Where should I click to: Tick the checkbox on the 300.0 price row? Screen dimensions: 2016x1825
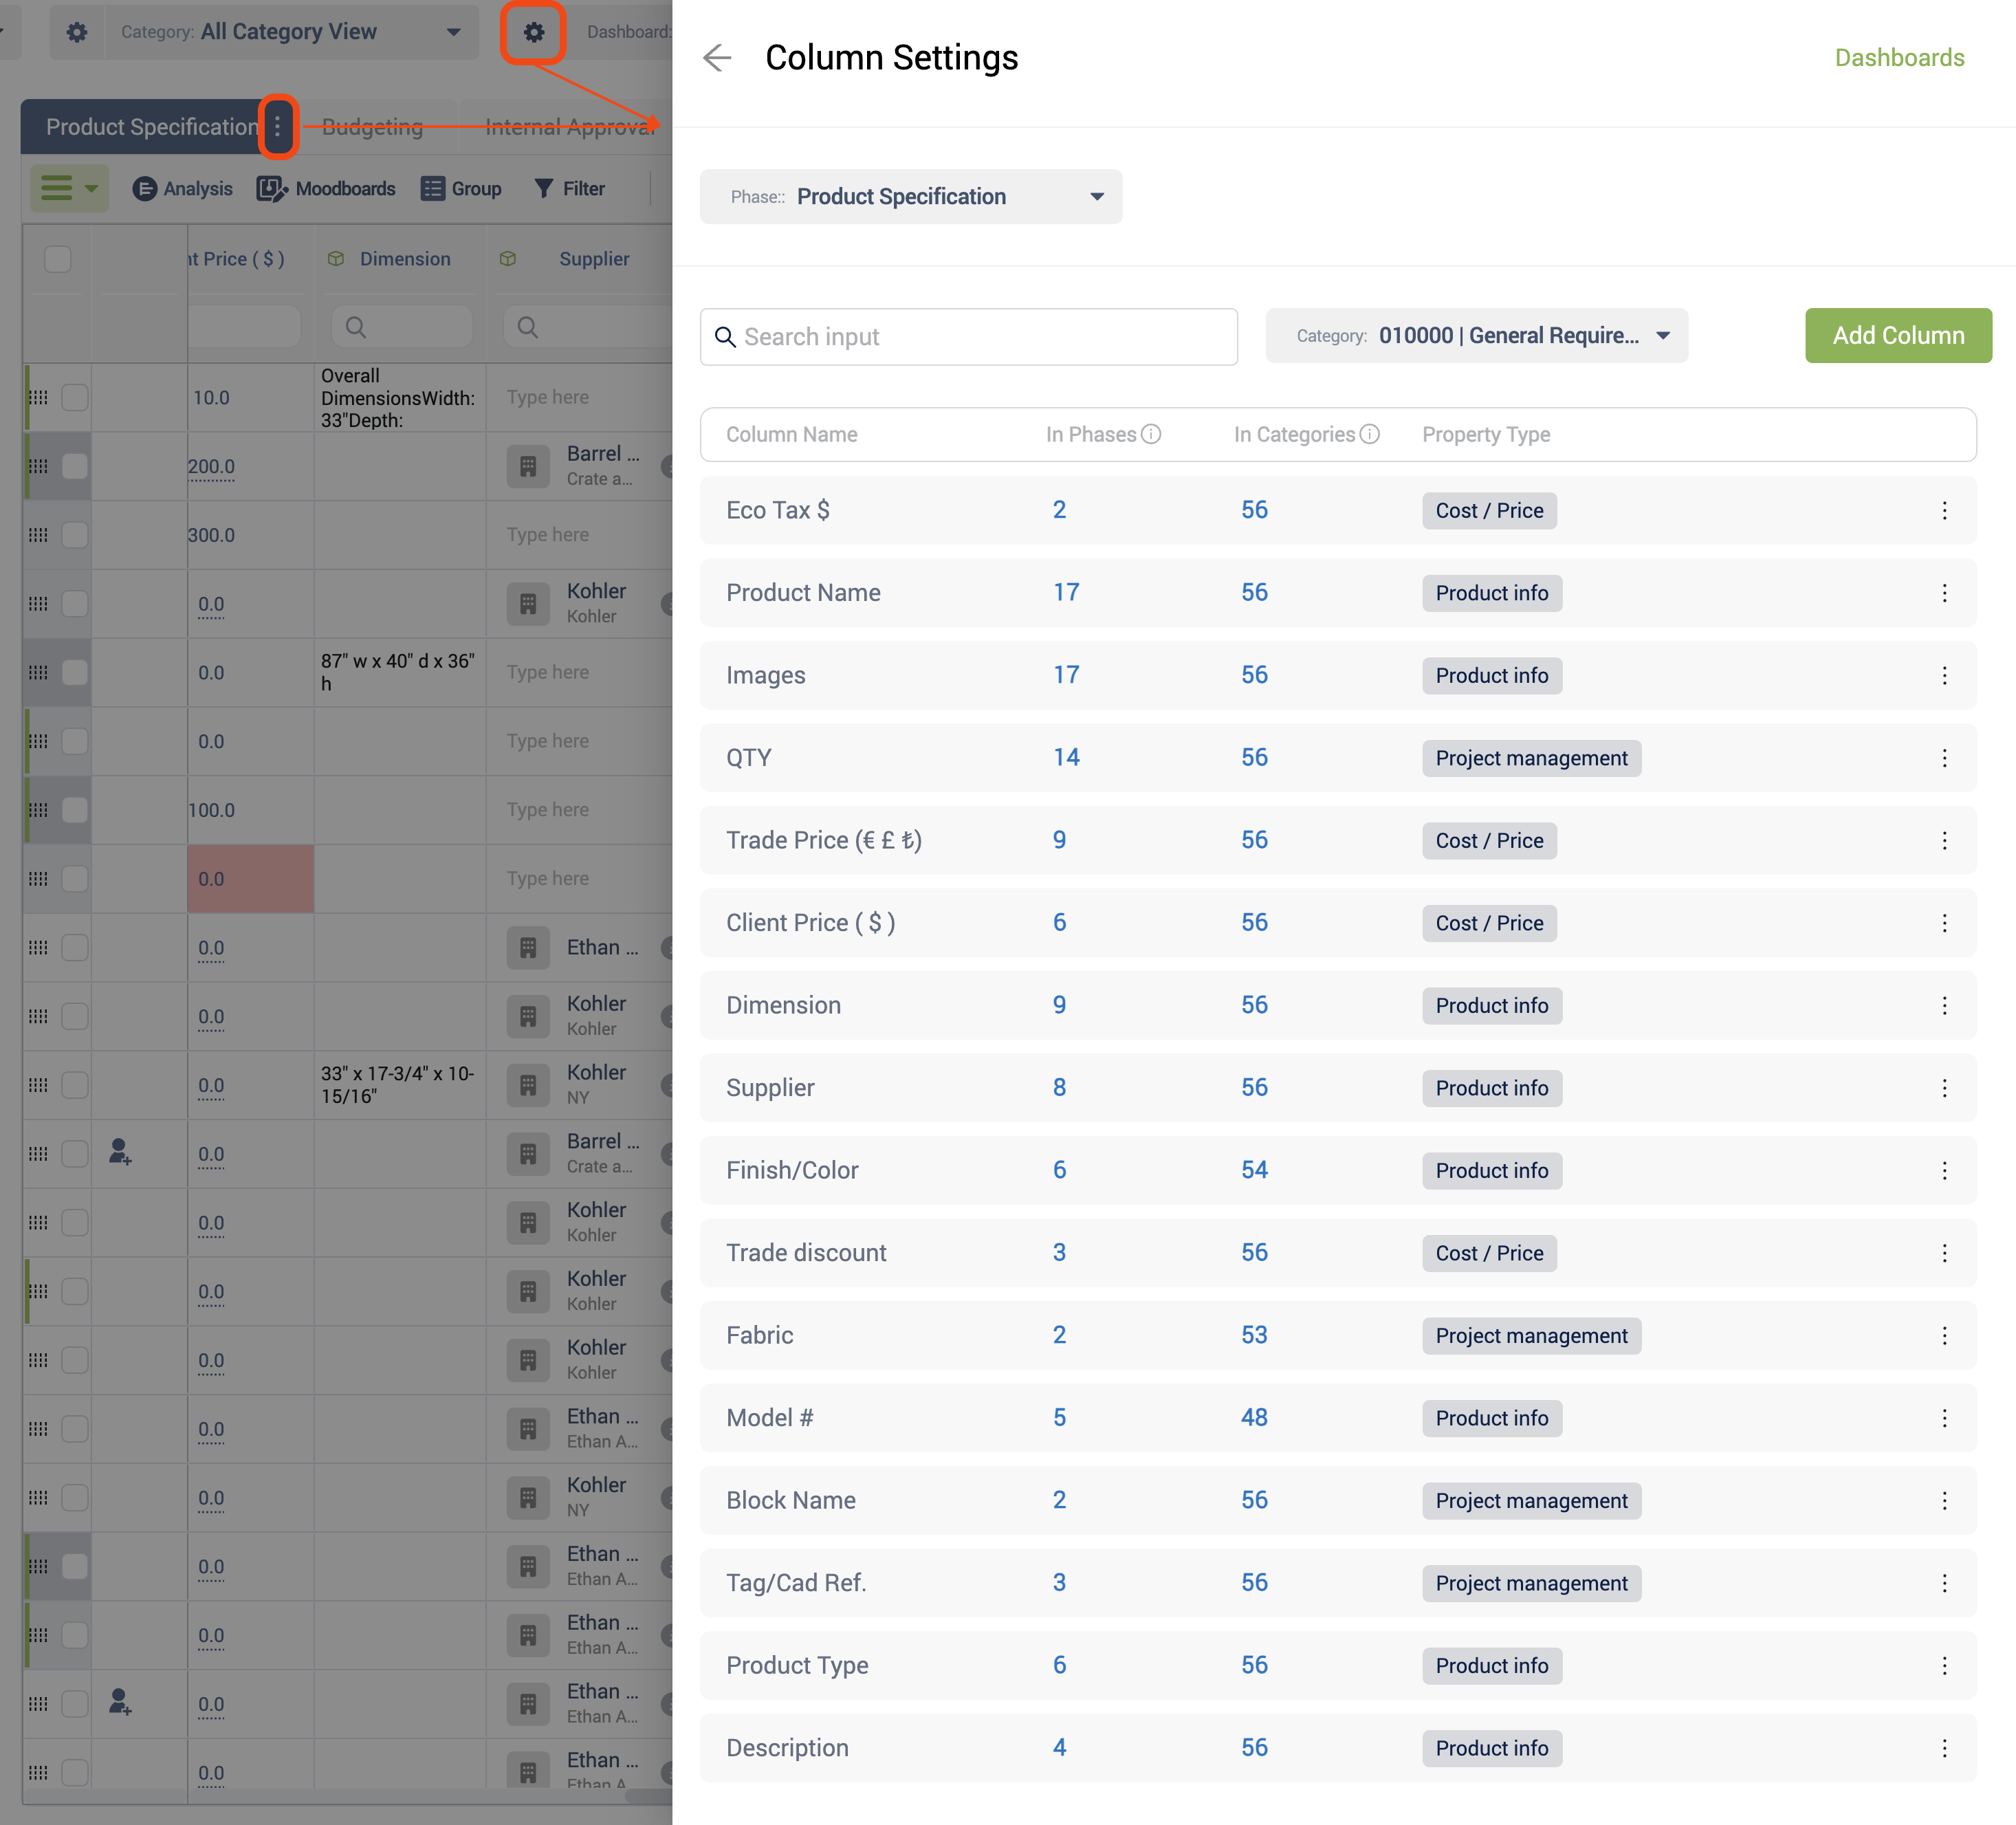[x=75, y=535]
